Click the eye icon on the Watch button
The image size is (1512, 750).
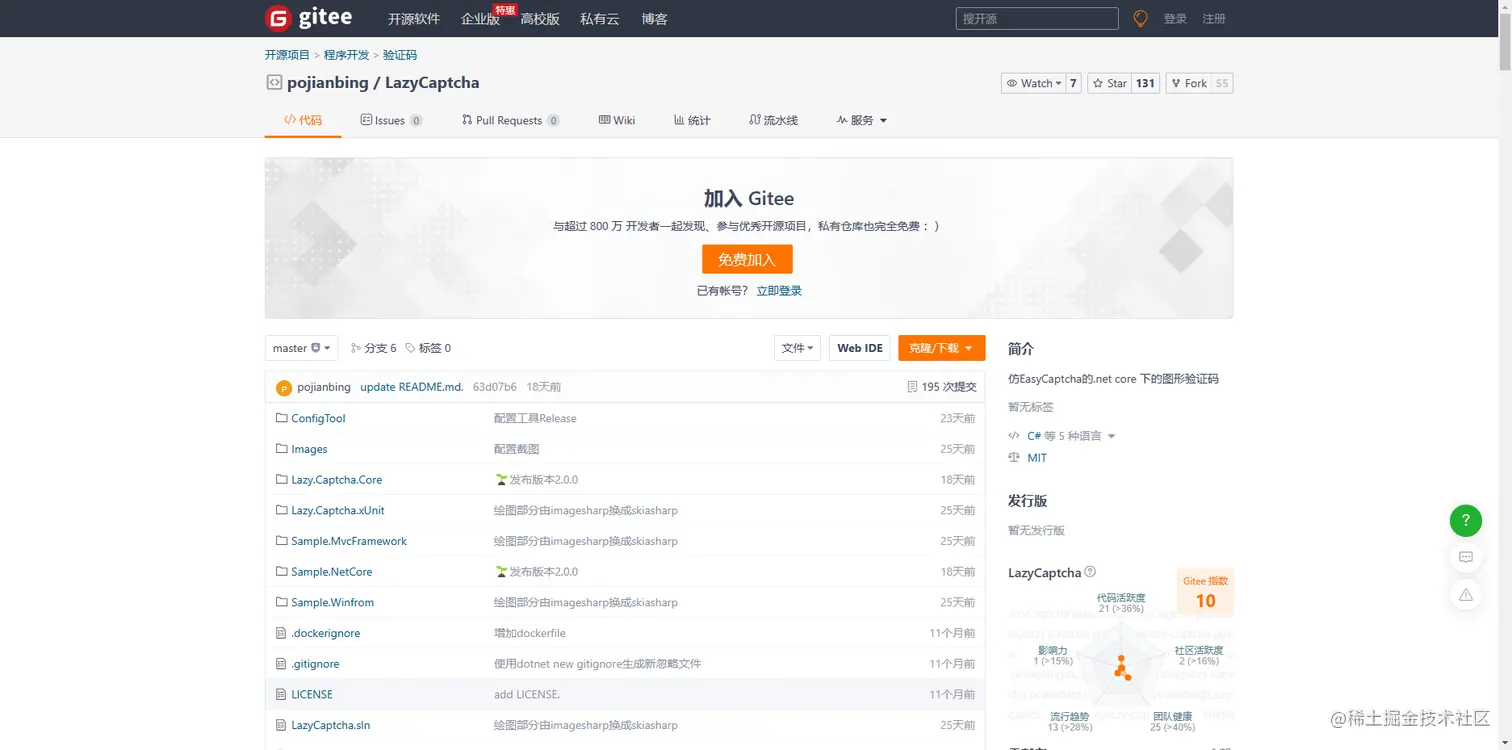pos(1013,83)
